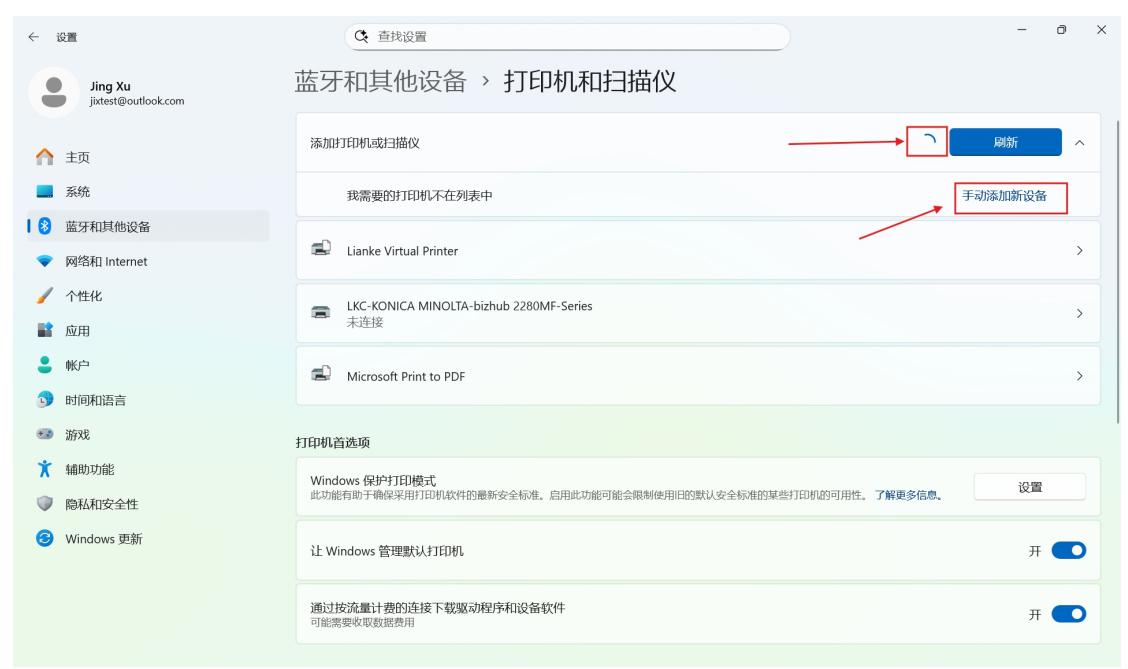Viewport: 1128px width, 669px height.
Task: Open 帐户 settings page
Action: point(148,365)
